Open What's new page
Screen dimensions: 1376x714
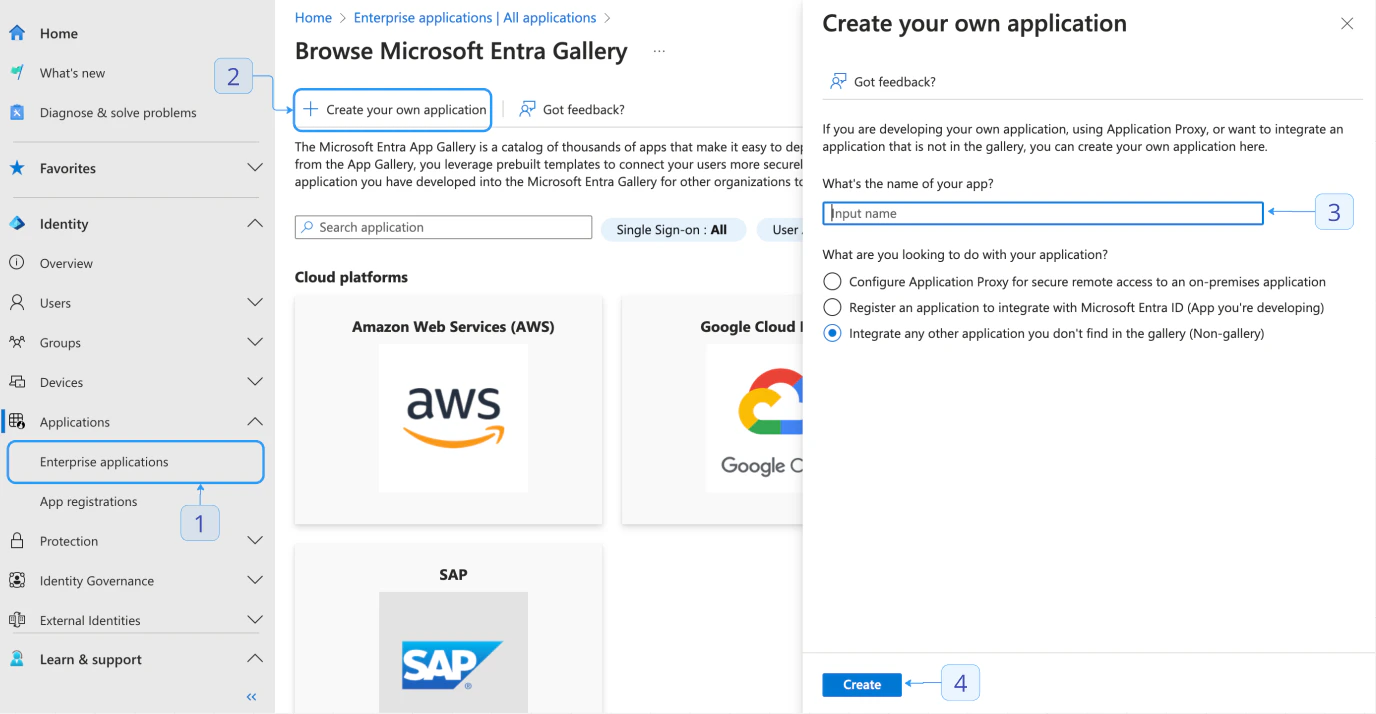coord(72,73)
